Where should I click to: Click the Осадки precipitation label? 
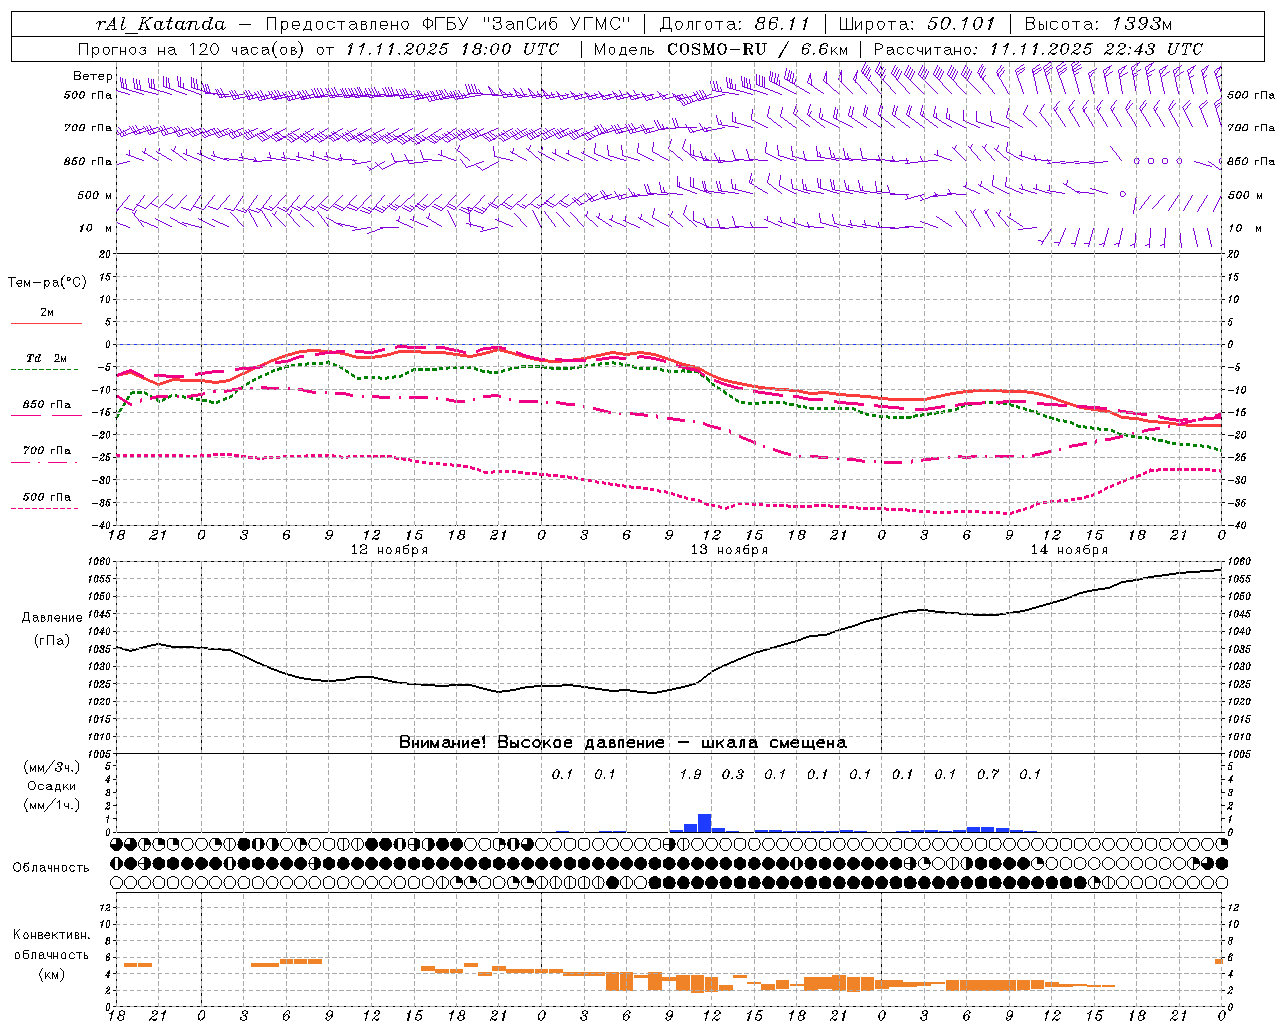[52, 786]
